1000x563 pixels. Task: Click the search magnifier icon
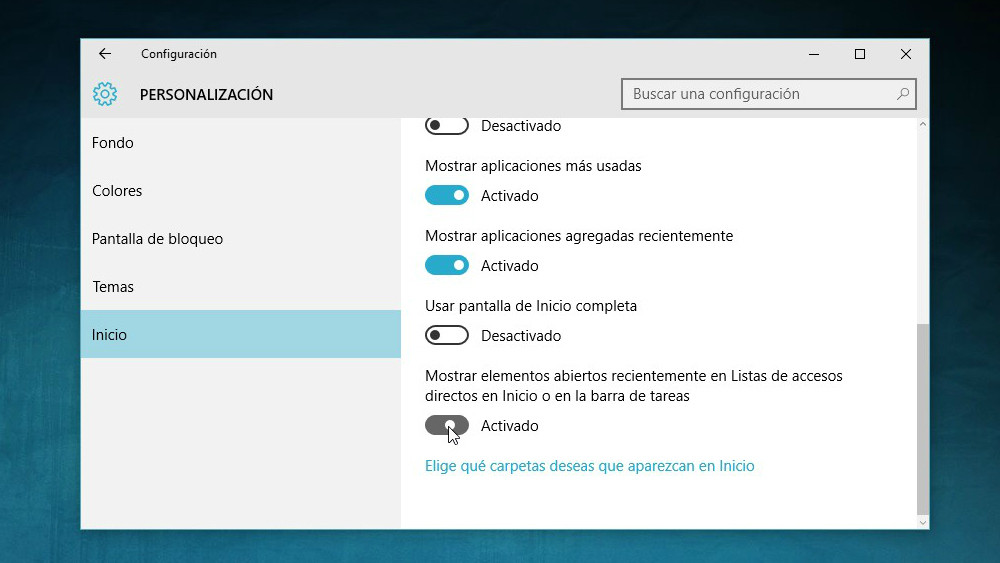pos(902,94)
